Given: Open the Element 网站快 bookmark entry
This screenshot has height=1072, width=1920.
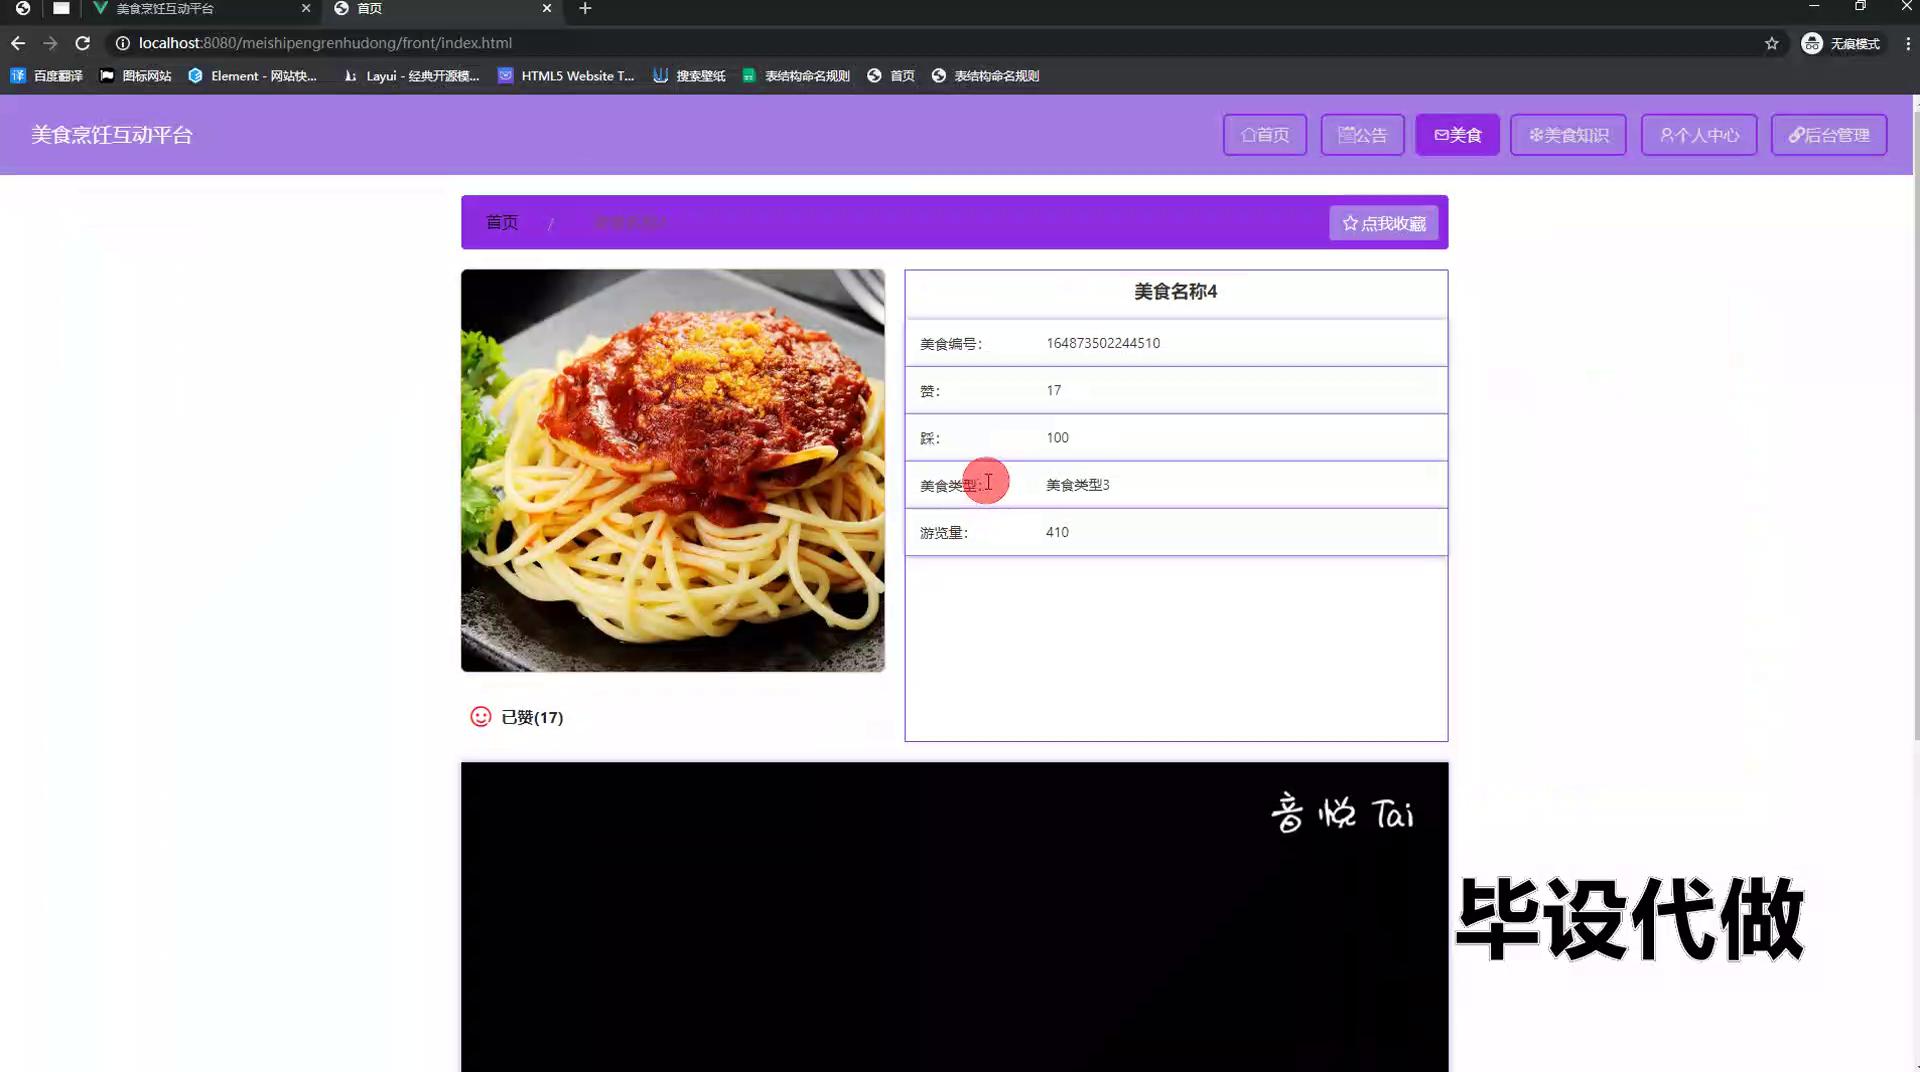Looking at the screenshot, I should [254, 75].
